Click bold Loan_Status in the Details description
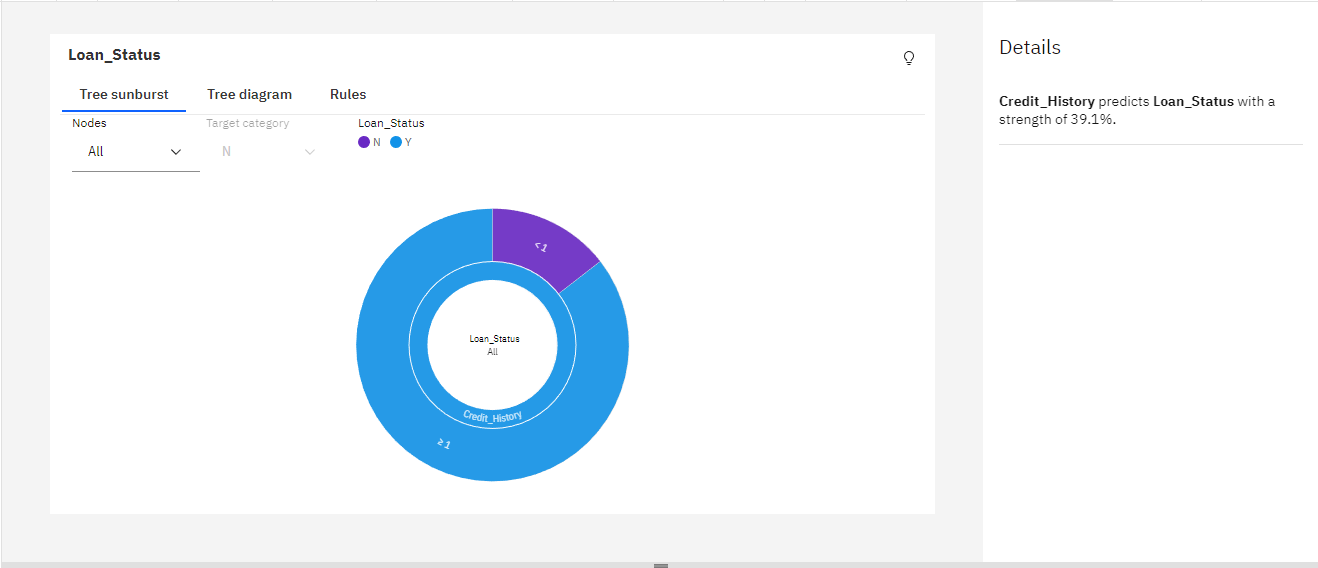 click(1193, 102)
